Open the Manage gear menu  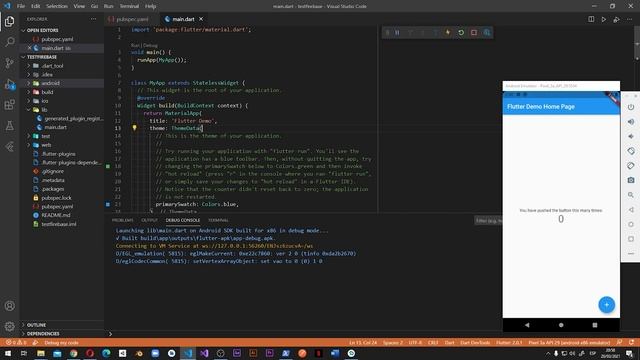(x=9, y=326)
